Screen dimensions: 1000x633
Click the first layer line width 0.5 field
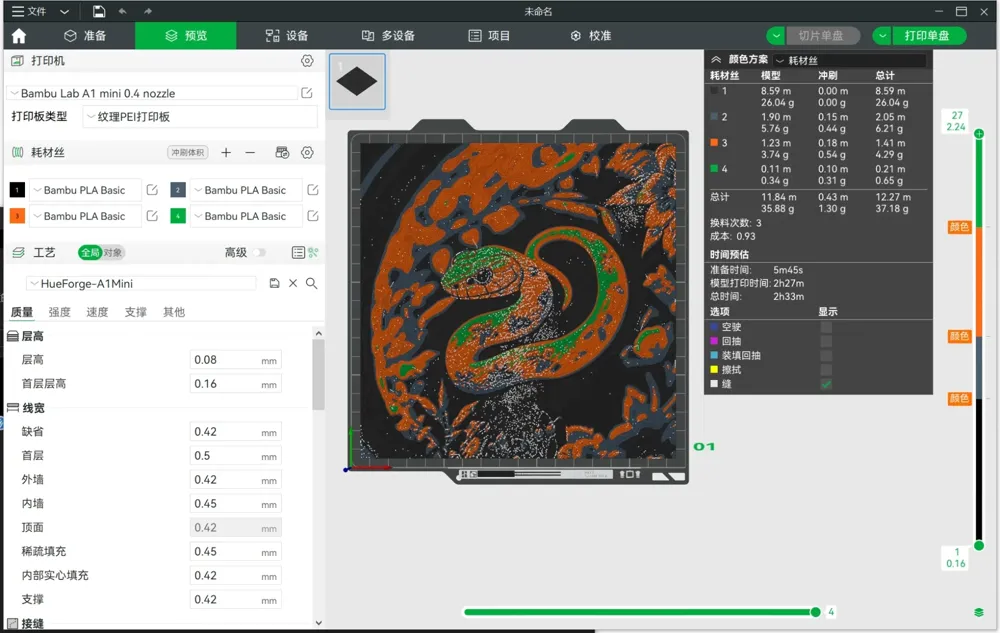click(235, 456)
